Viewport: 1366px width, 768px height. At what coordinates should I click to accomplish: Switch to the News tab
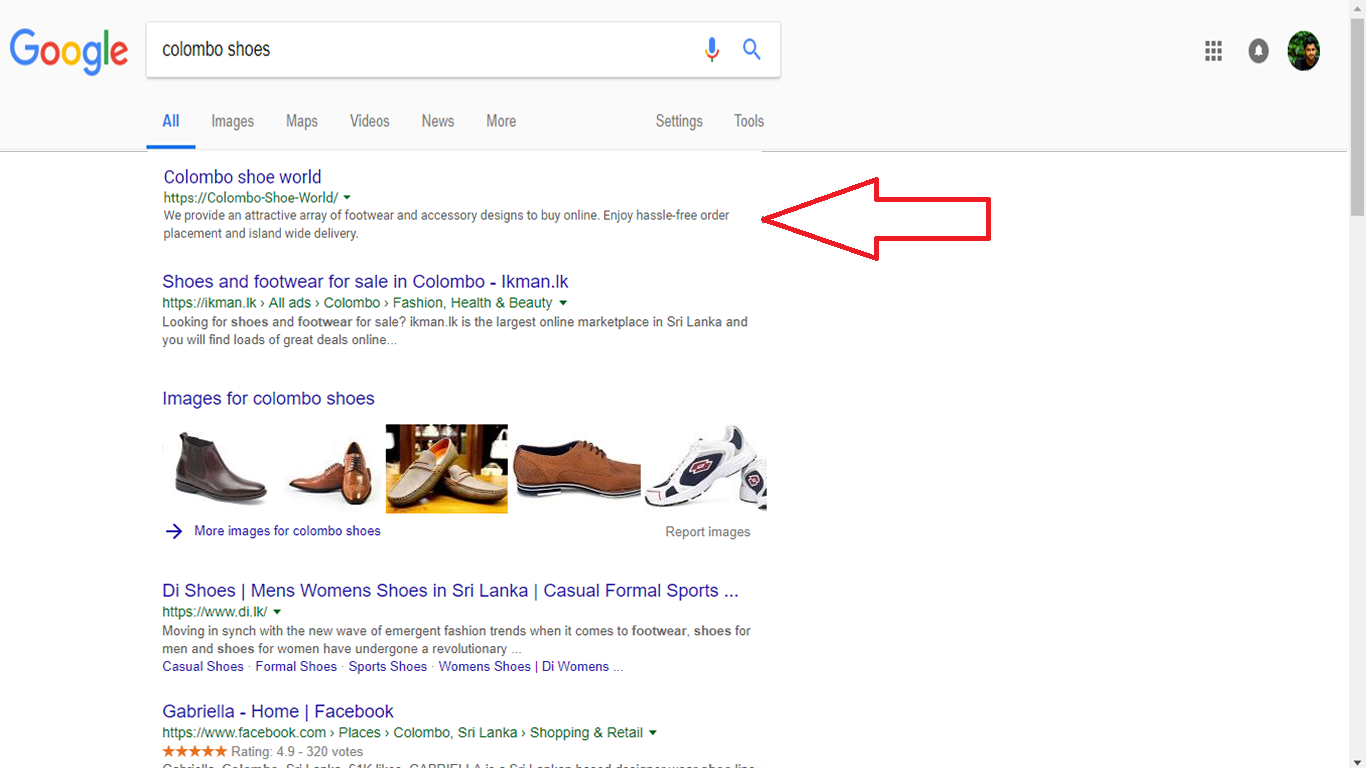[438, 121]
